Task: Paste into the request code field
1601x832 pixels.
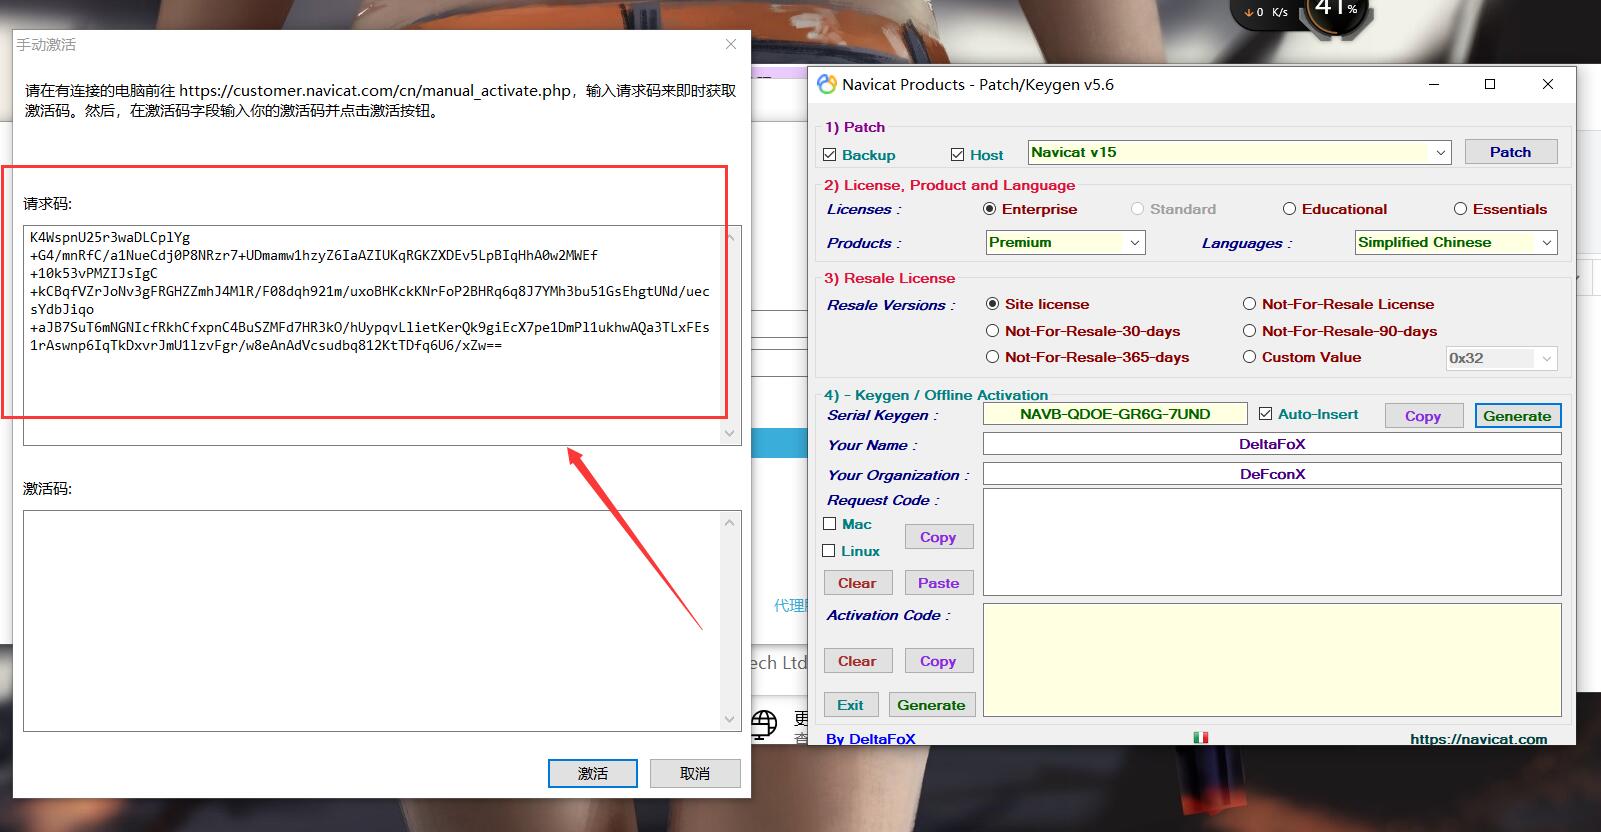Action: pyautogui.click(x=938, y=583)
